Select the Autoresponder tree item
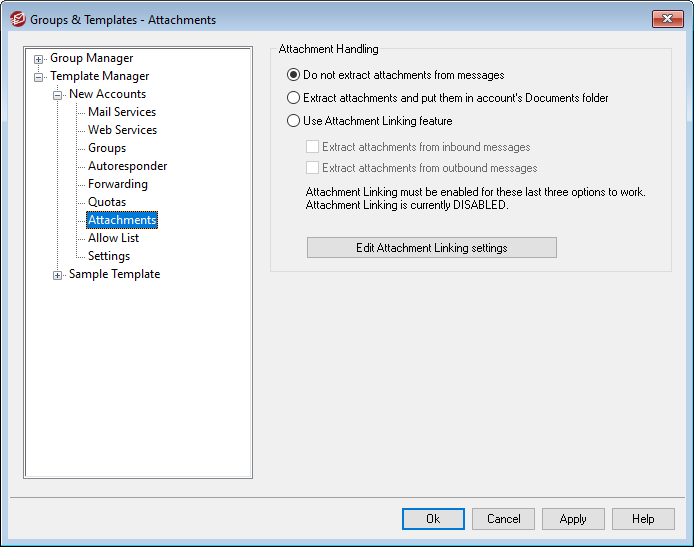 tap(127, 166)
